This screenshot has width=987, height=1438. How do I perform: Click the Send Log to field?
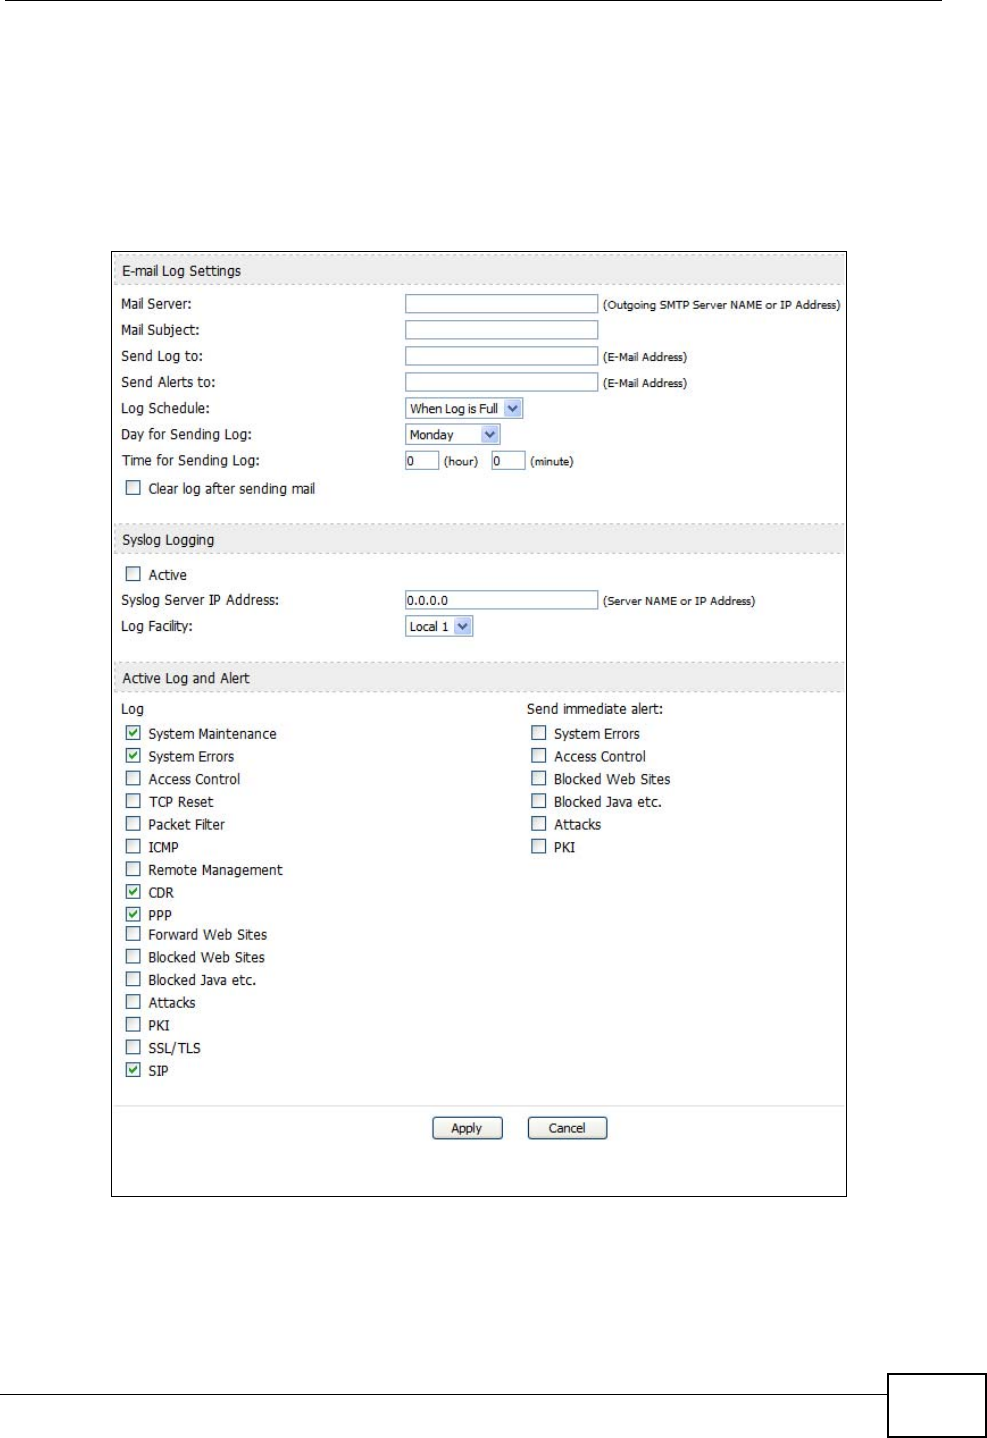pyautogui.click(x=501, y=356)
